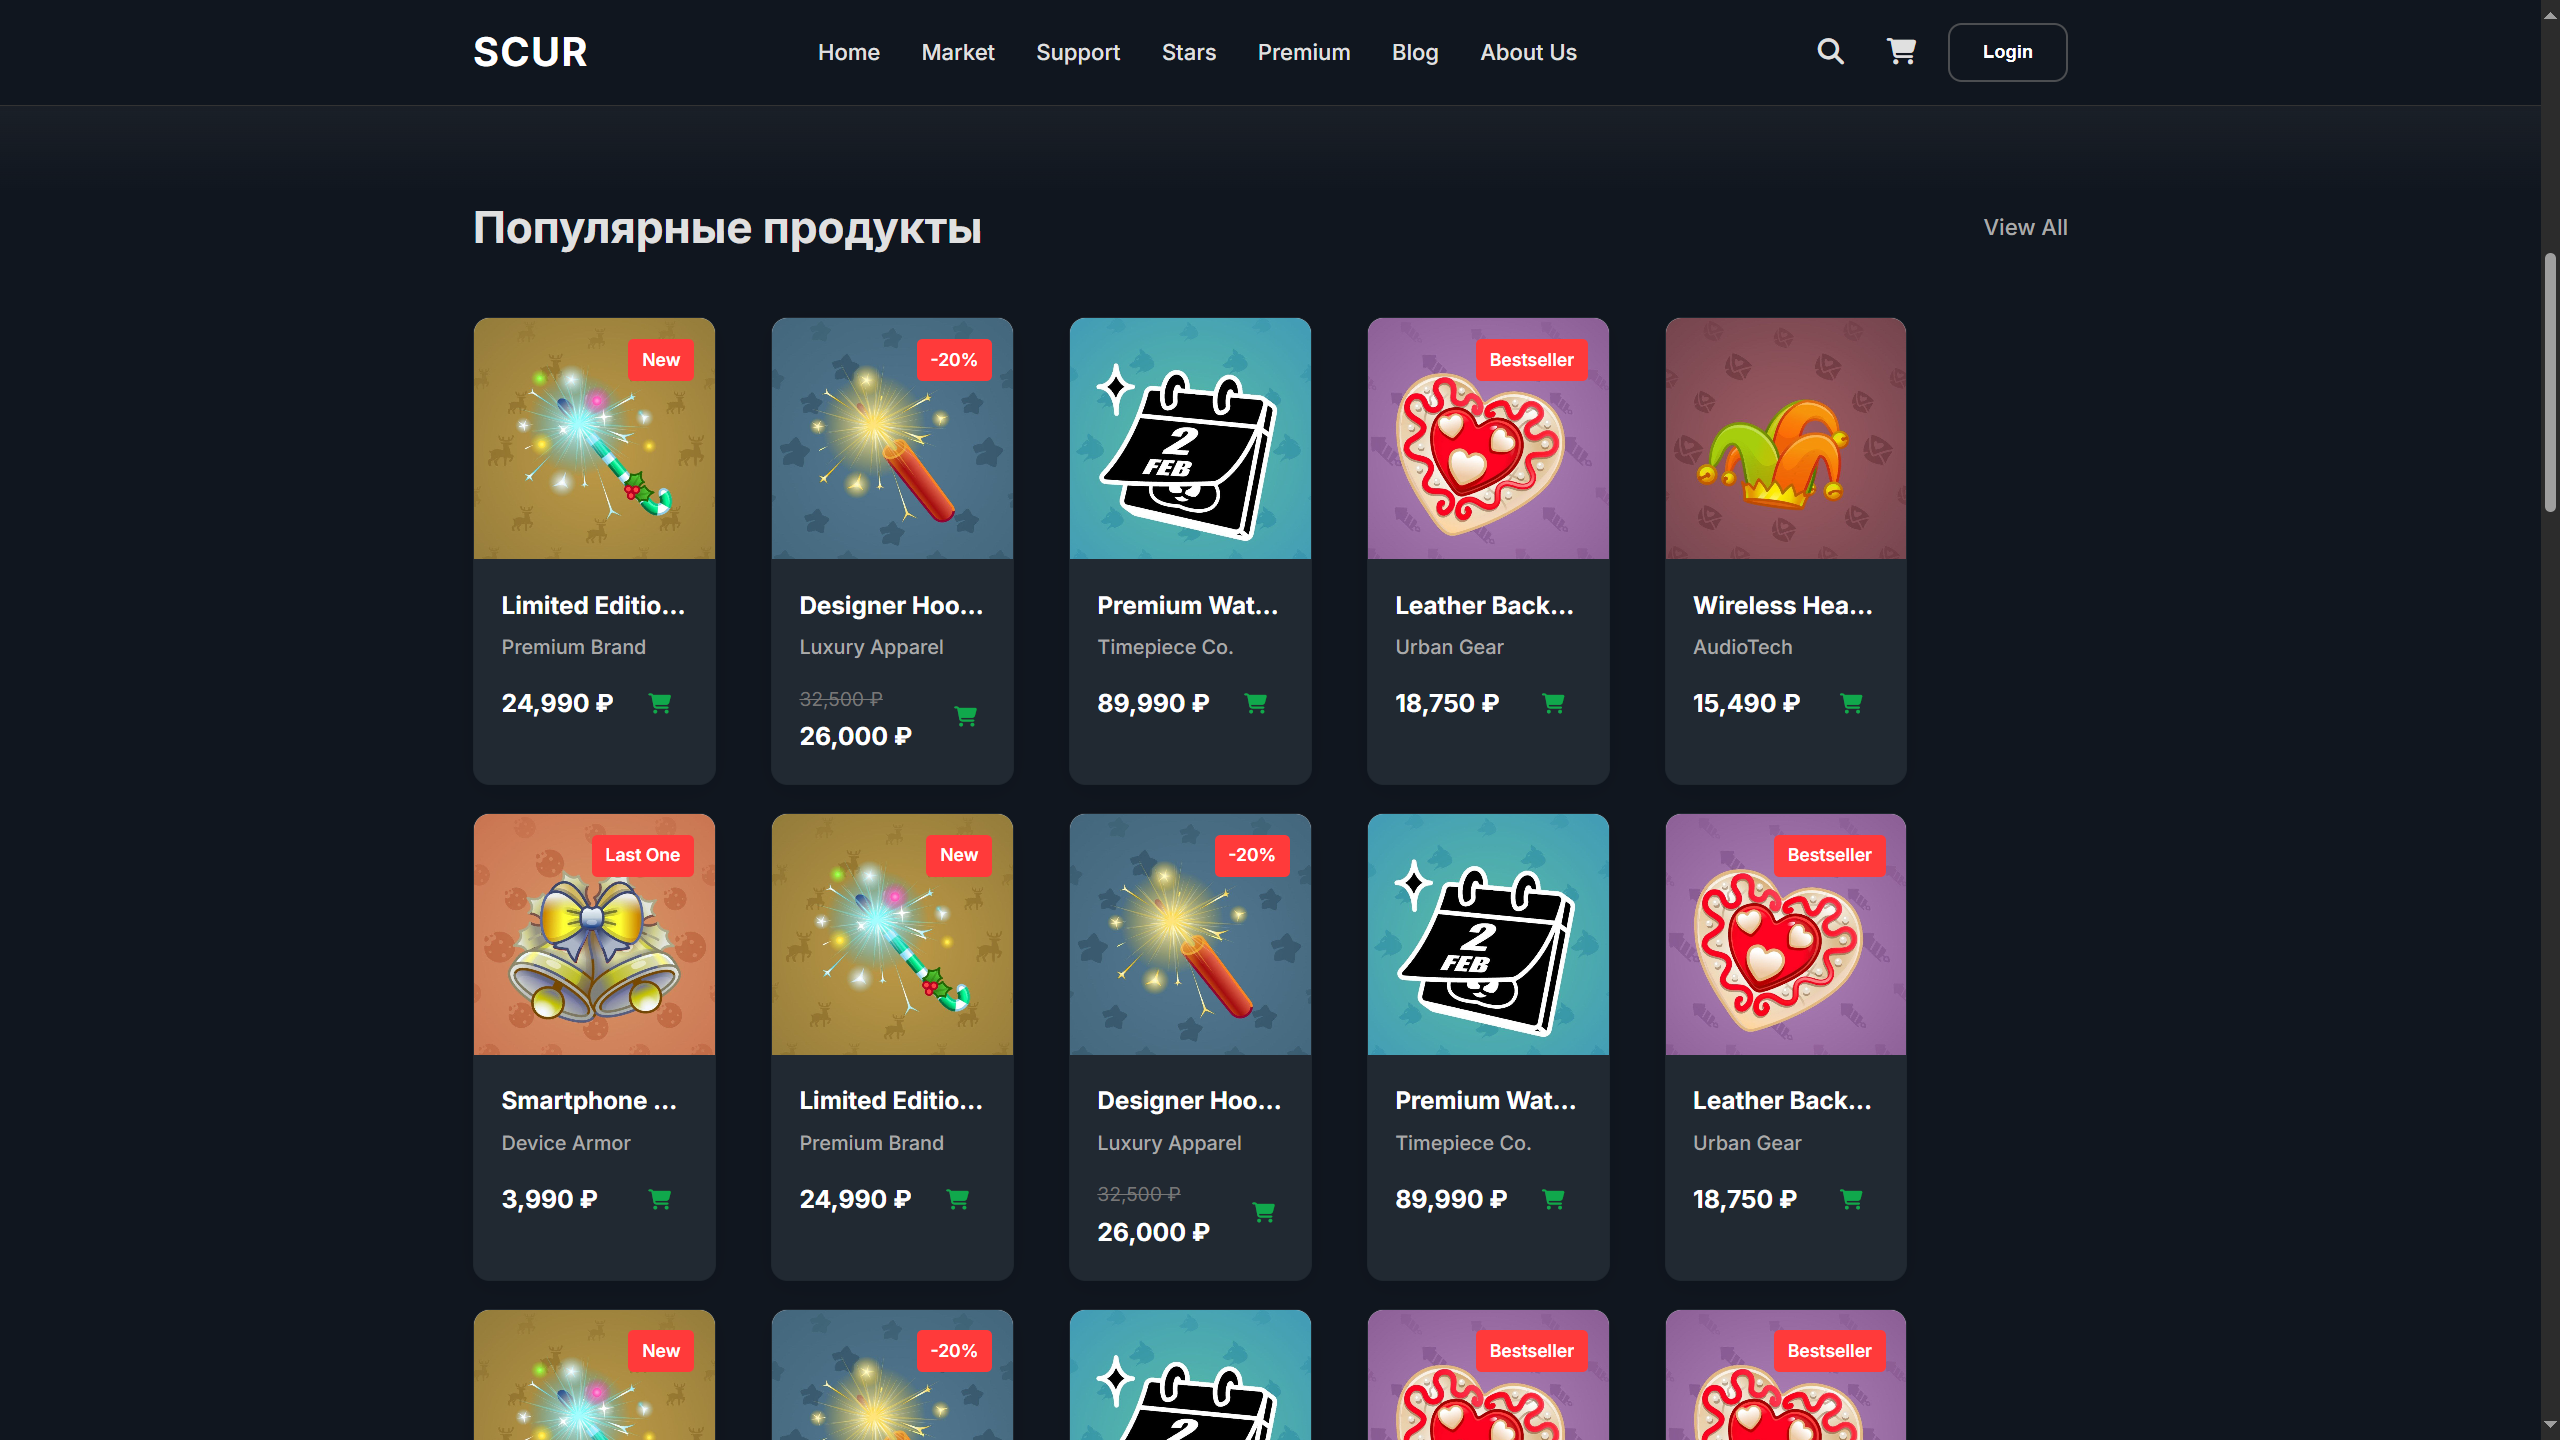2560x1440 pixels.
Task: Select Wireless Hea... product title
Action: click(1783, 605)
